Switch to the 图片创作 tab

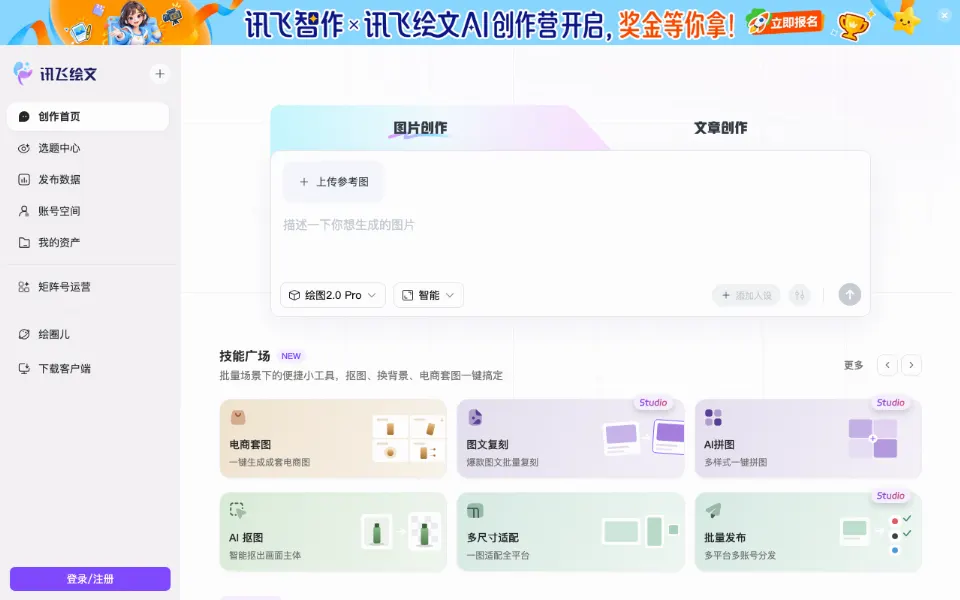pyautogui.click(x=420, y=128)
